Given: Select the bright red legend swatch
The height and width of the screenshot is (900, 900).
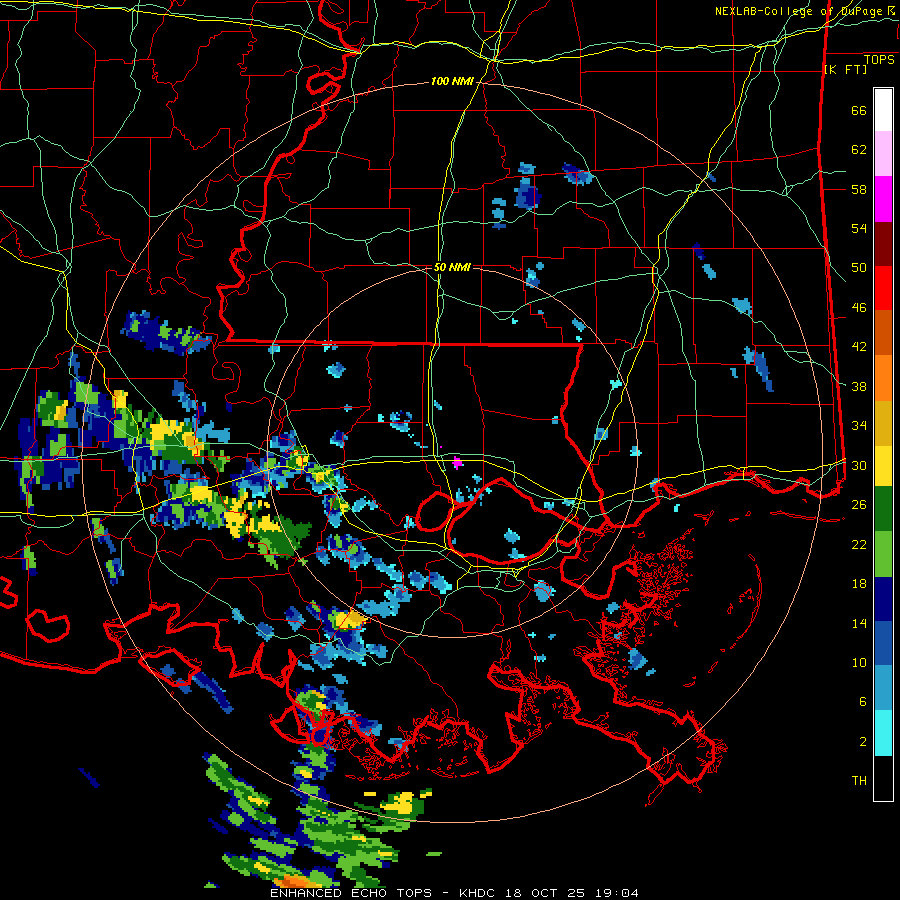Looking at the screenshot, I should 883,288.
